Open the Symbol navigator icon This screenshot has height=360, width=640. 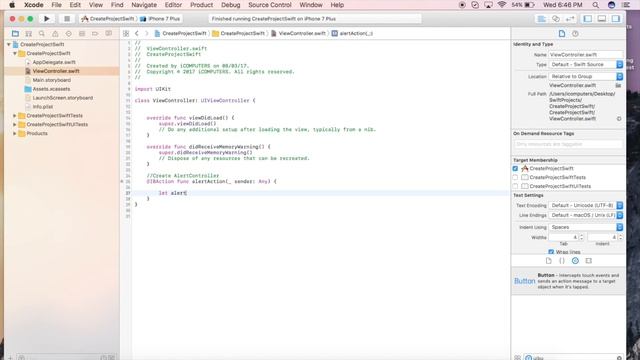click(29, 33)
